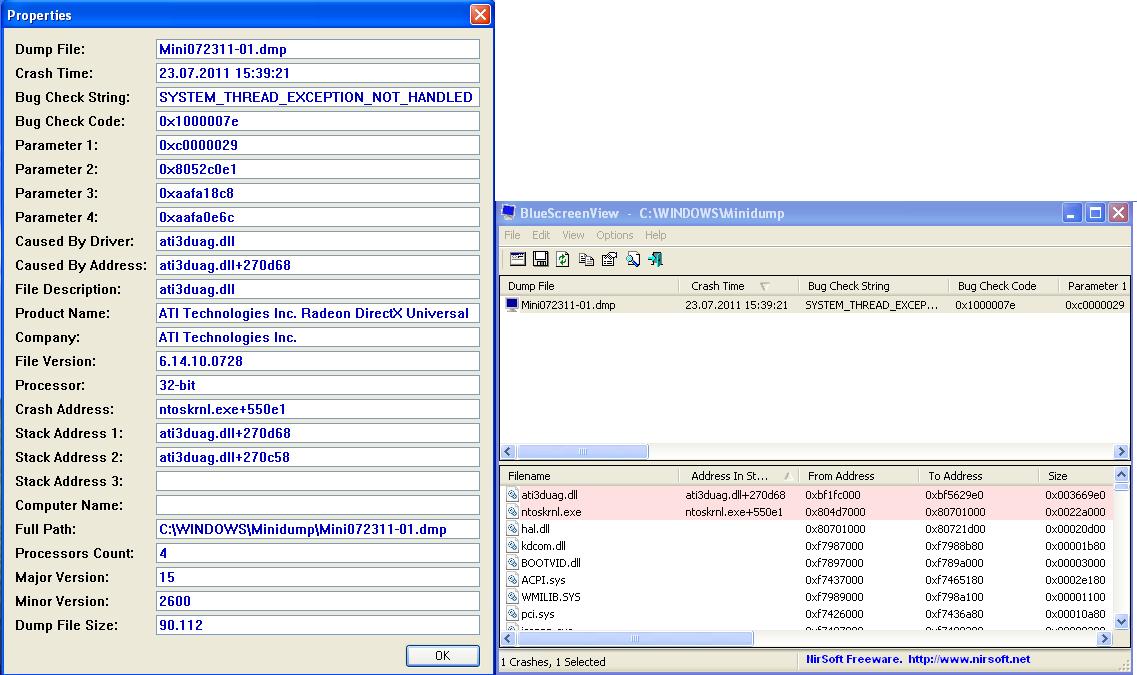
Task: Click the file icon next to pci.sys
Action: click(x=513, y=614)
